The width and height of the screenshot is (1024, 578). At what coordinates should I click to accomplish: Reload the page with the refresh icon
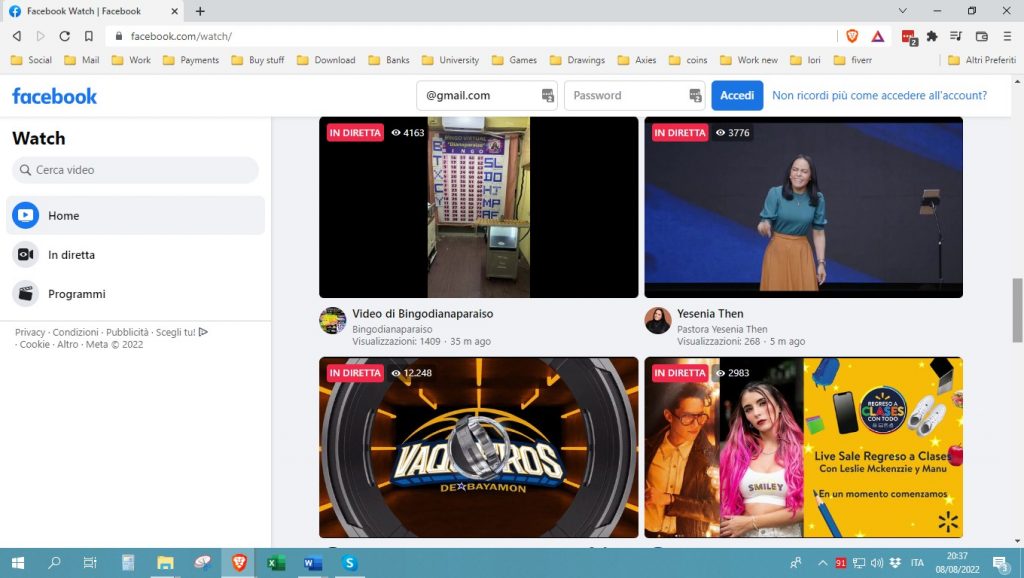(x=64, y=36)
